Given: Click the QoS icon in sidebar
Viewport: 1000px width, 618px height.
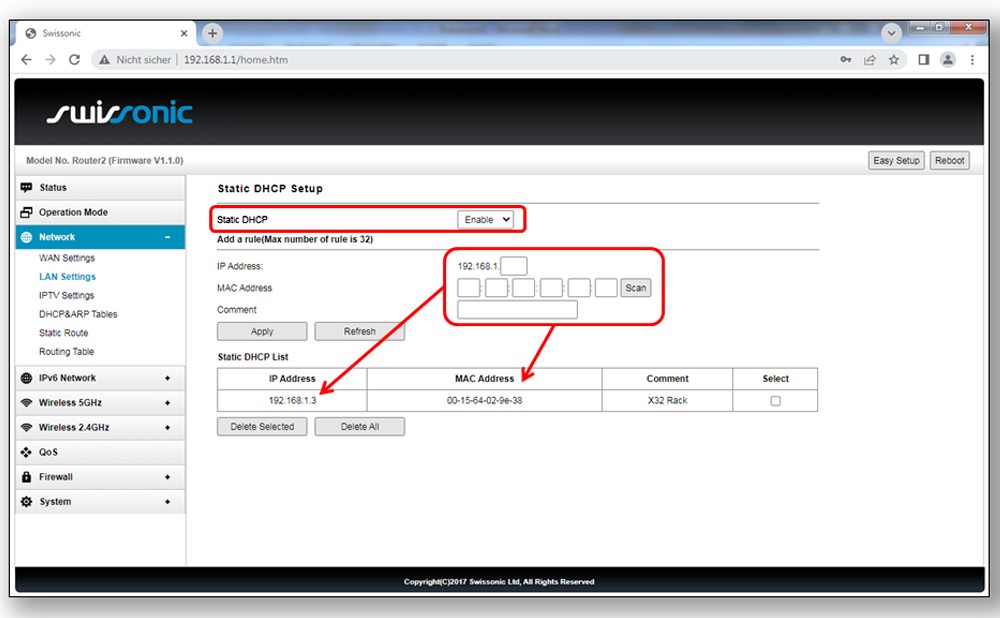Looking at the screenshot, I should [27, 452].
